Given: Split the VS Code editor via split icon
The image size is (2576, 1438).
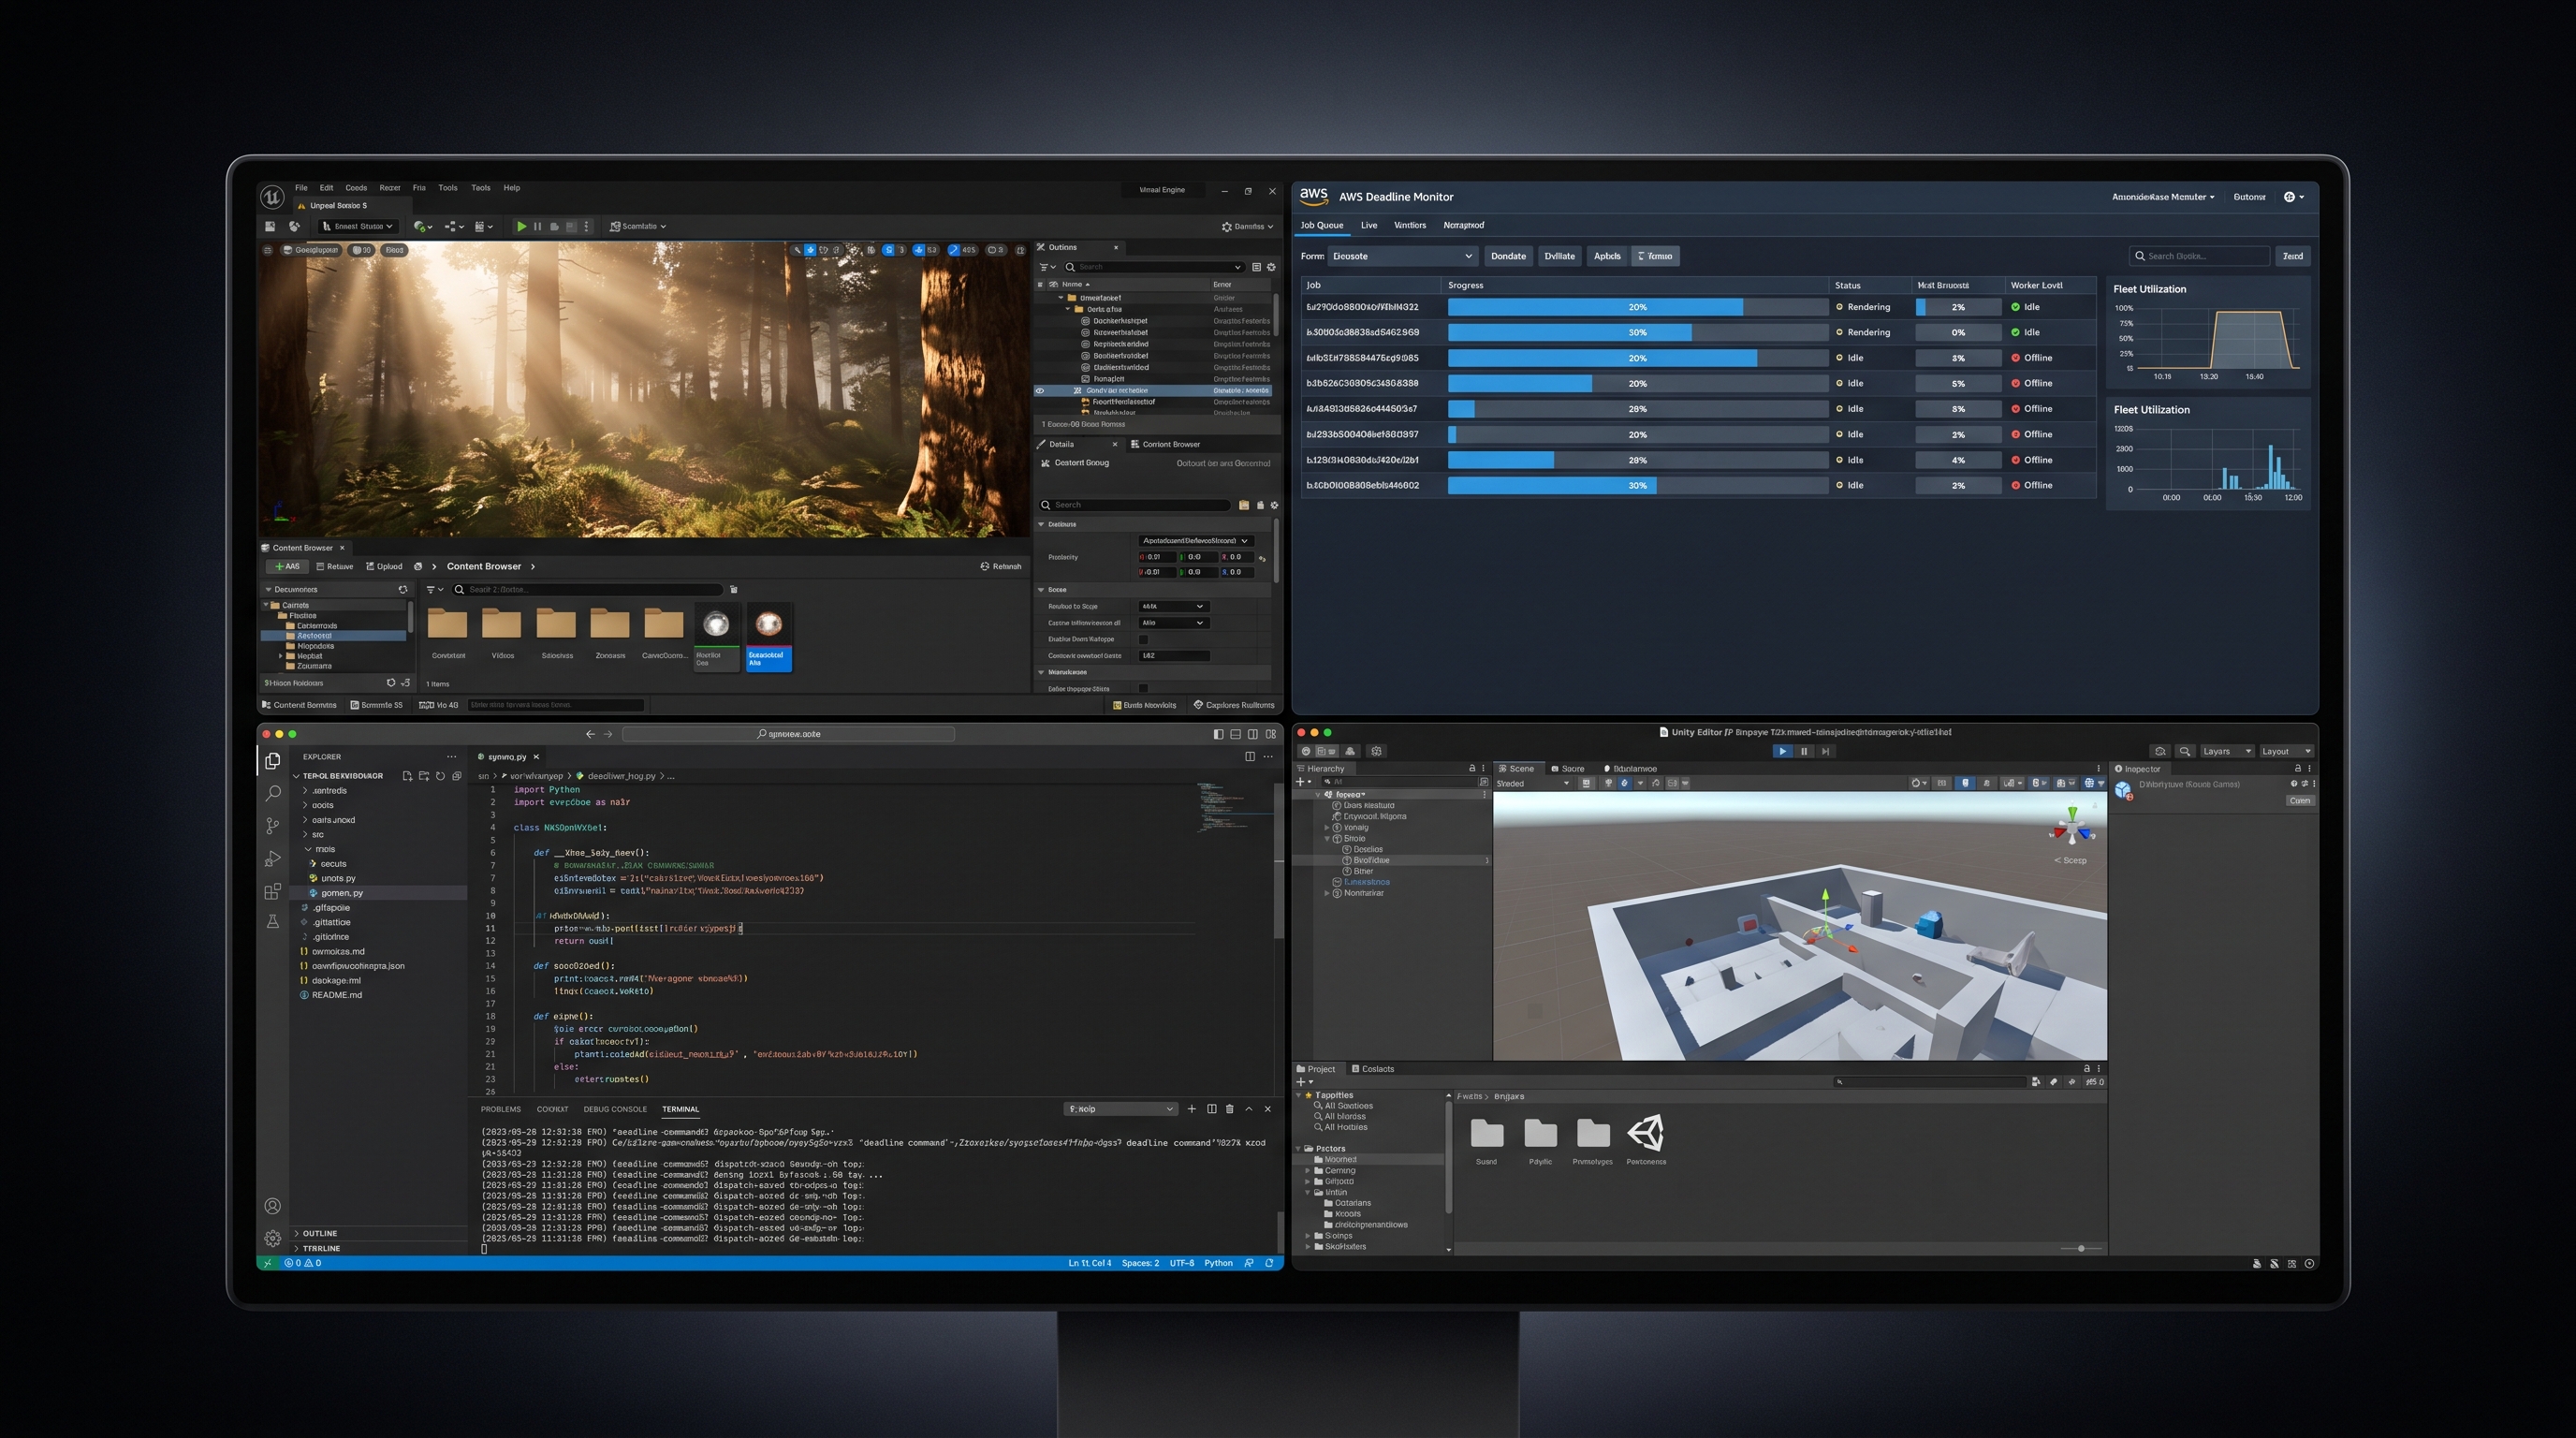Looking at the screenshot, I should click(x=1249, y=757).
